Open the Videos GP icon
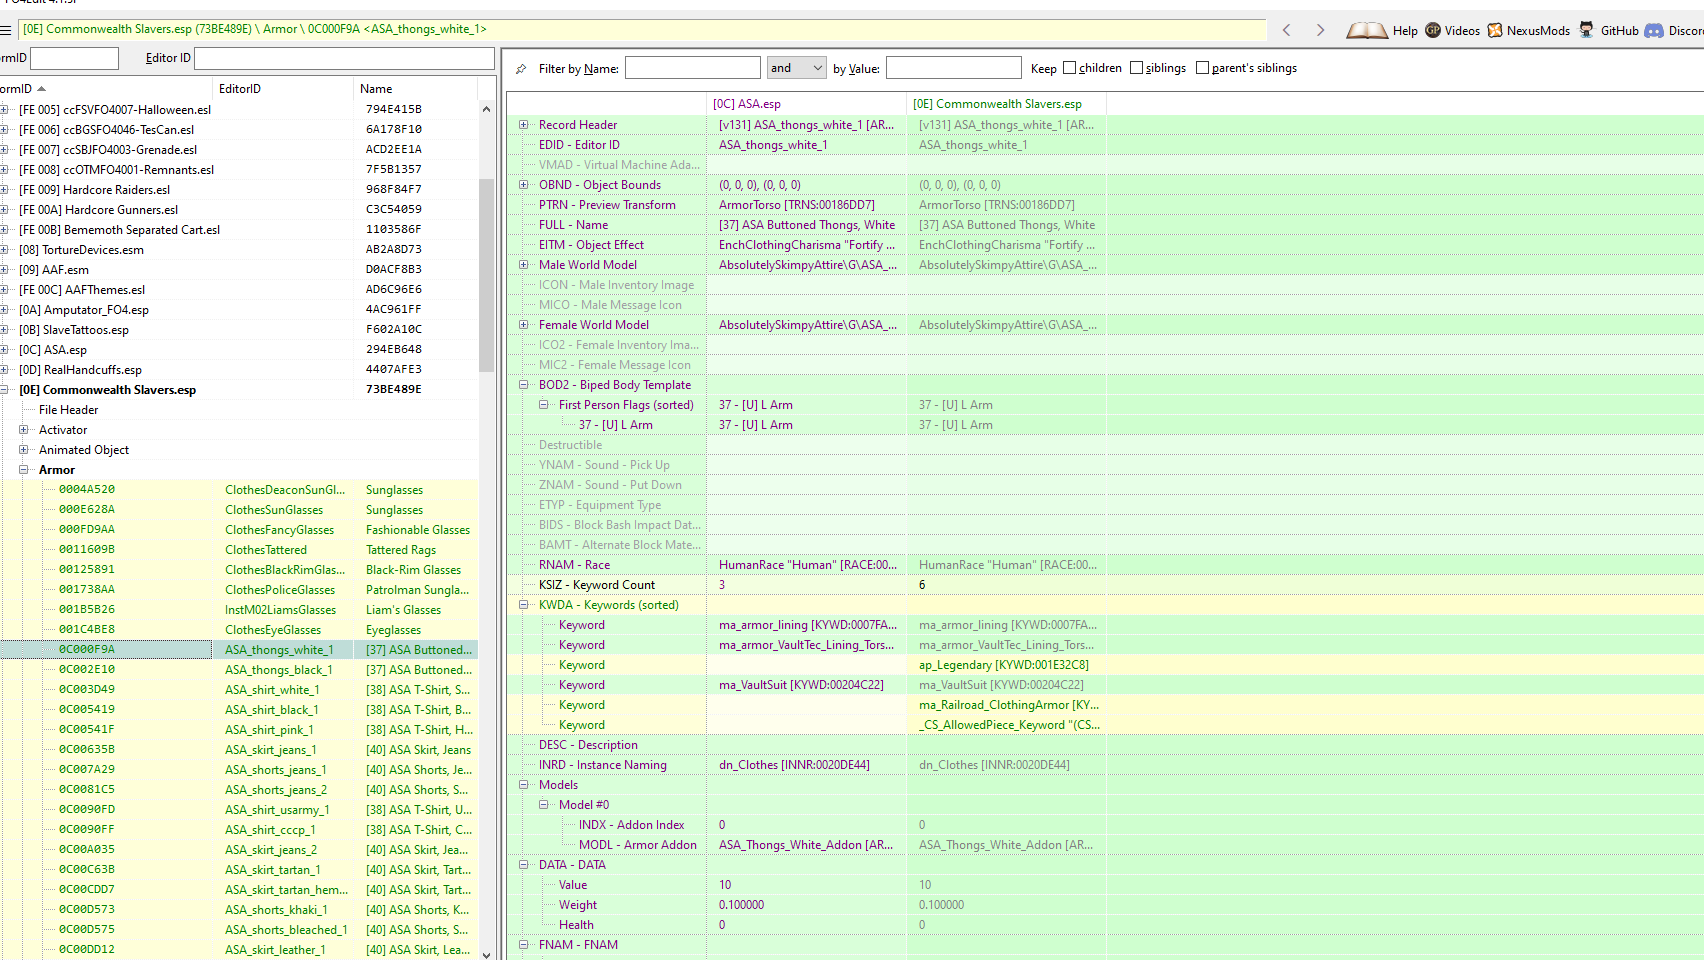Image resolution: width=1704 pixels, height=960 pixels. pyautogui.click(x=1433, y=30)
